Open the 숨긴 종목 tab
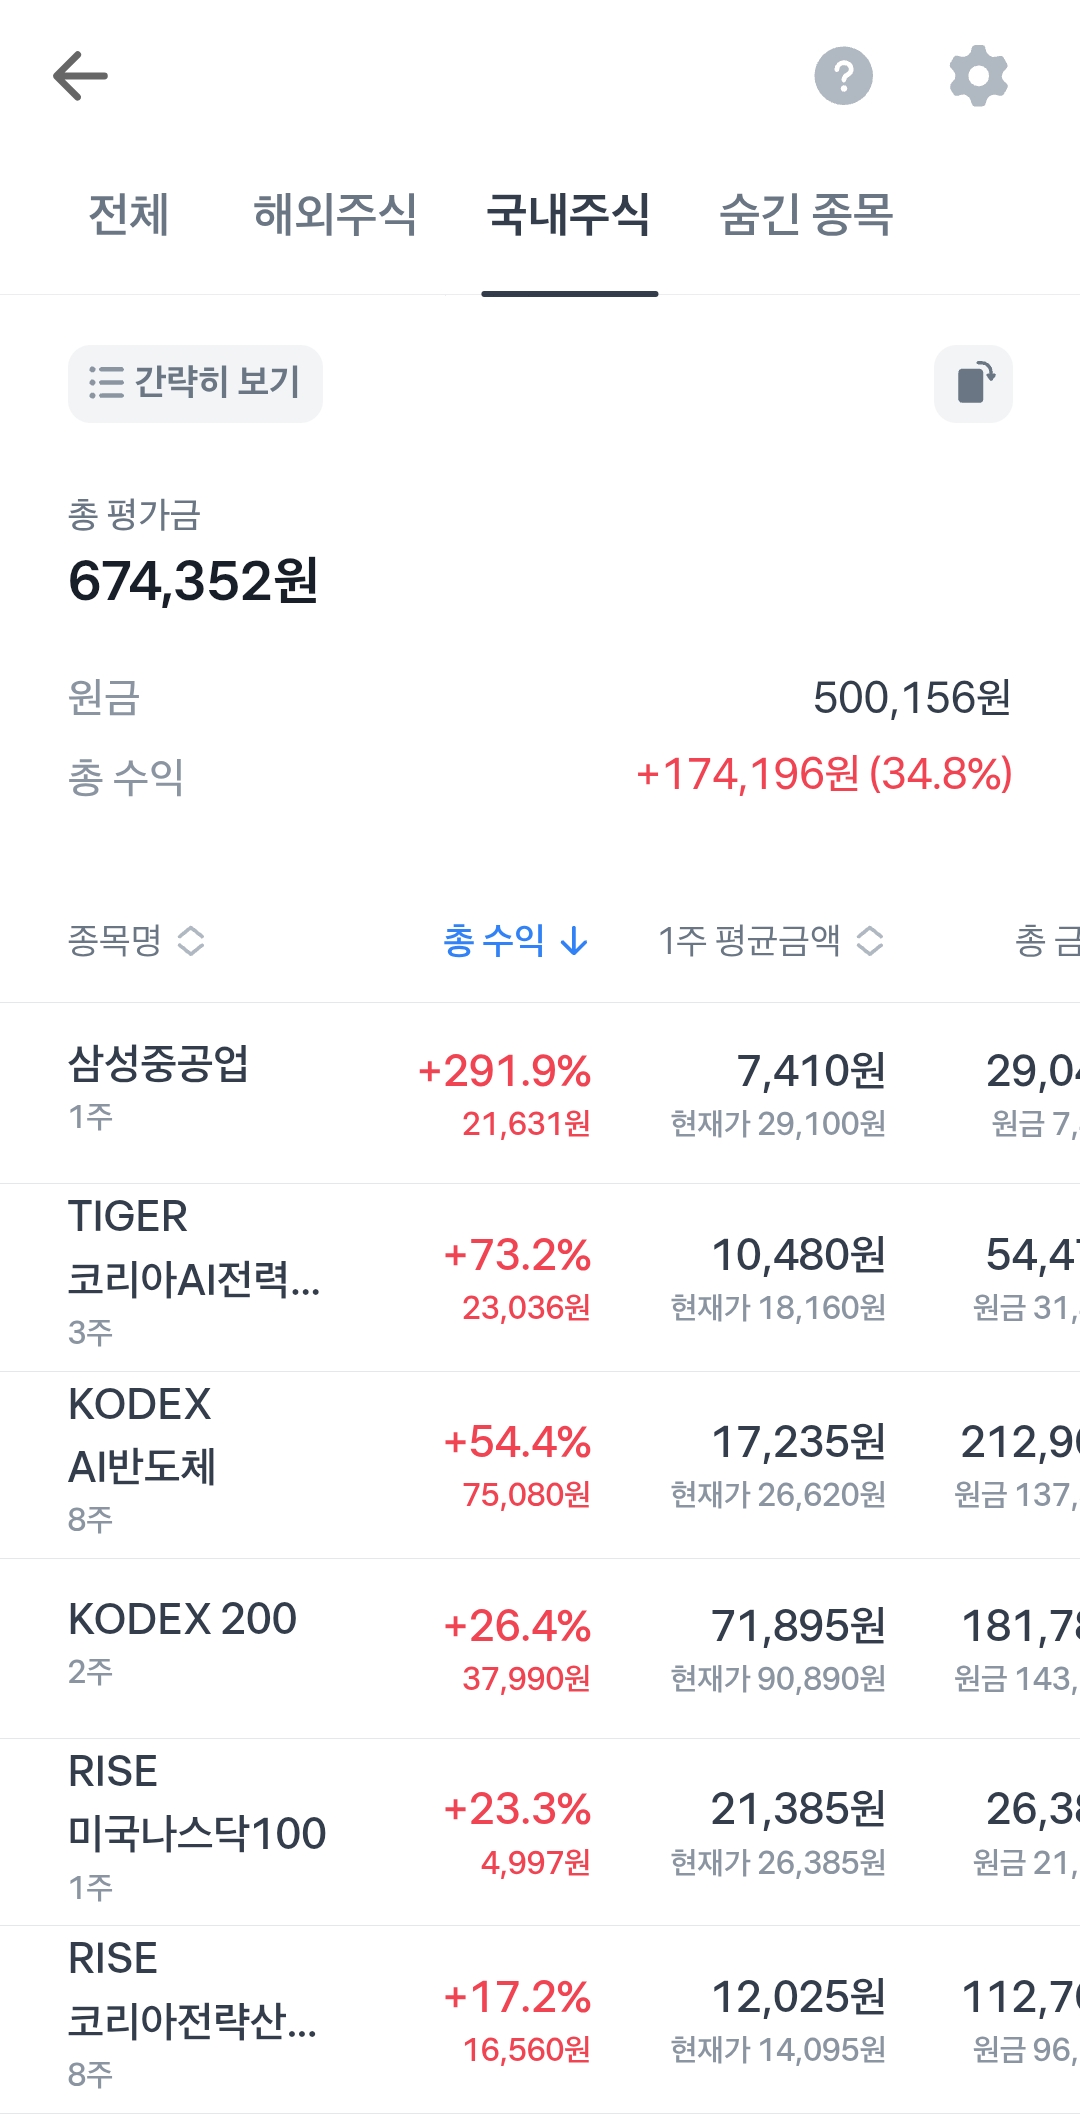Screen dimensions: 1080x2114 (x=806, y=215)
